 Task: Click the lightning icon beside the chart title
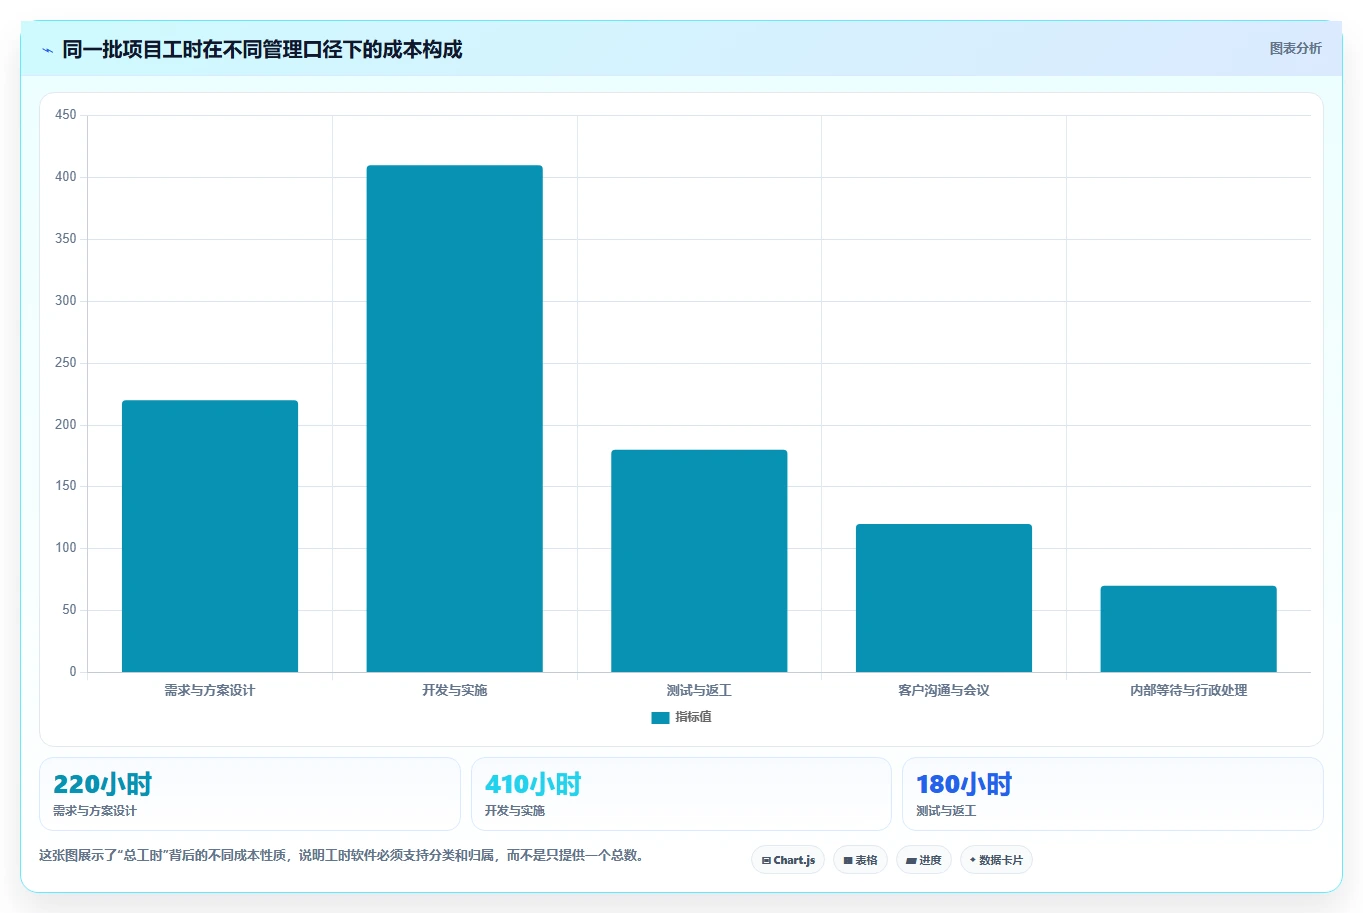47,50
